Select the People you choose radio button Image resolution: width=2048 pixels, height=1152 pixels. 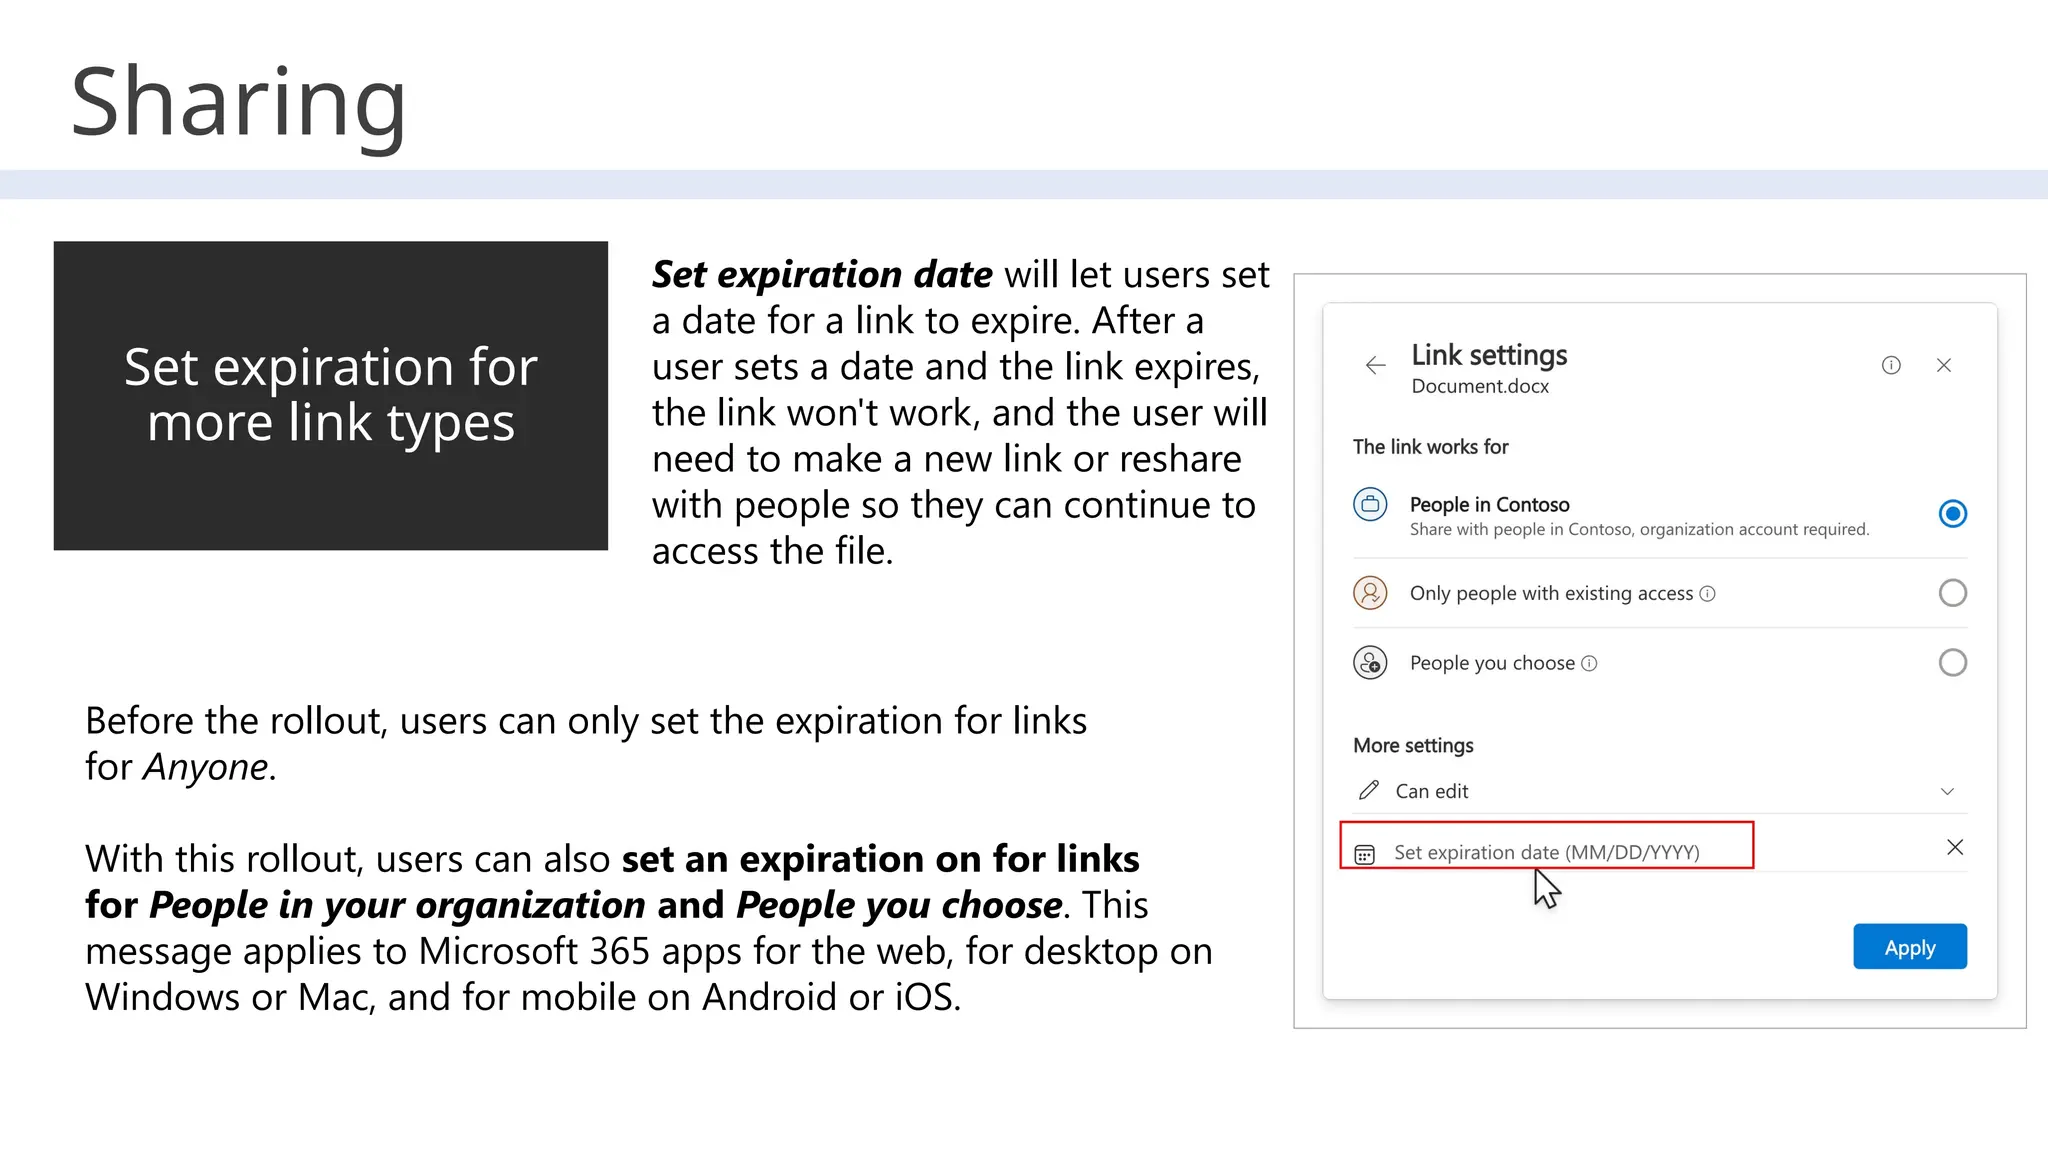coord(1953,662)
